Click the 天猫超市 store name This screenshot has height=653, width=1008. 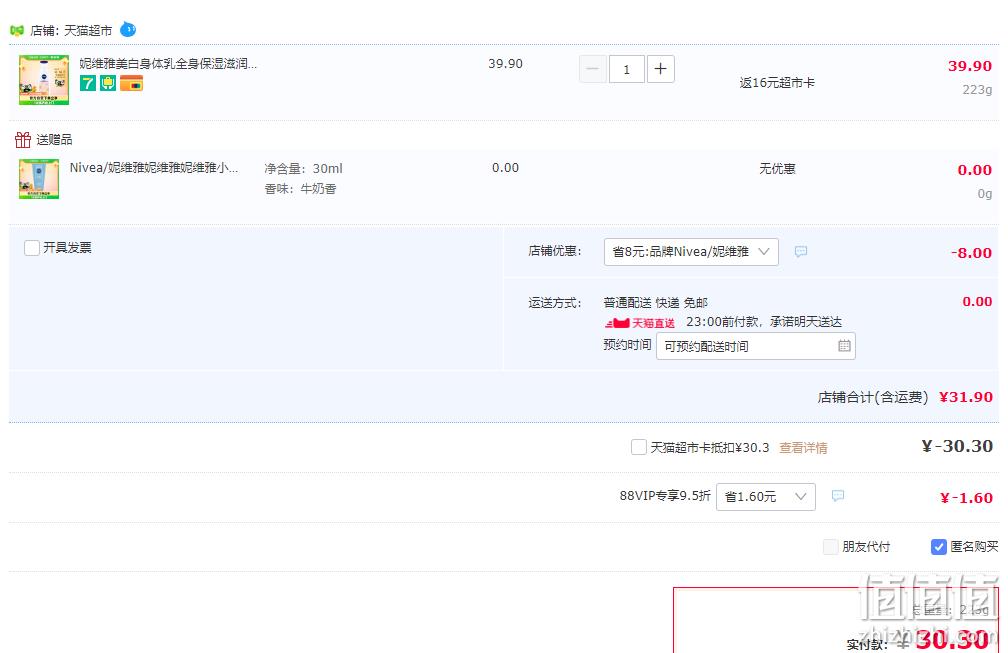pos(87,30)
